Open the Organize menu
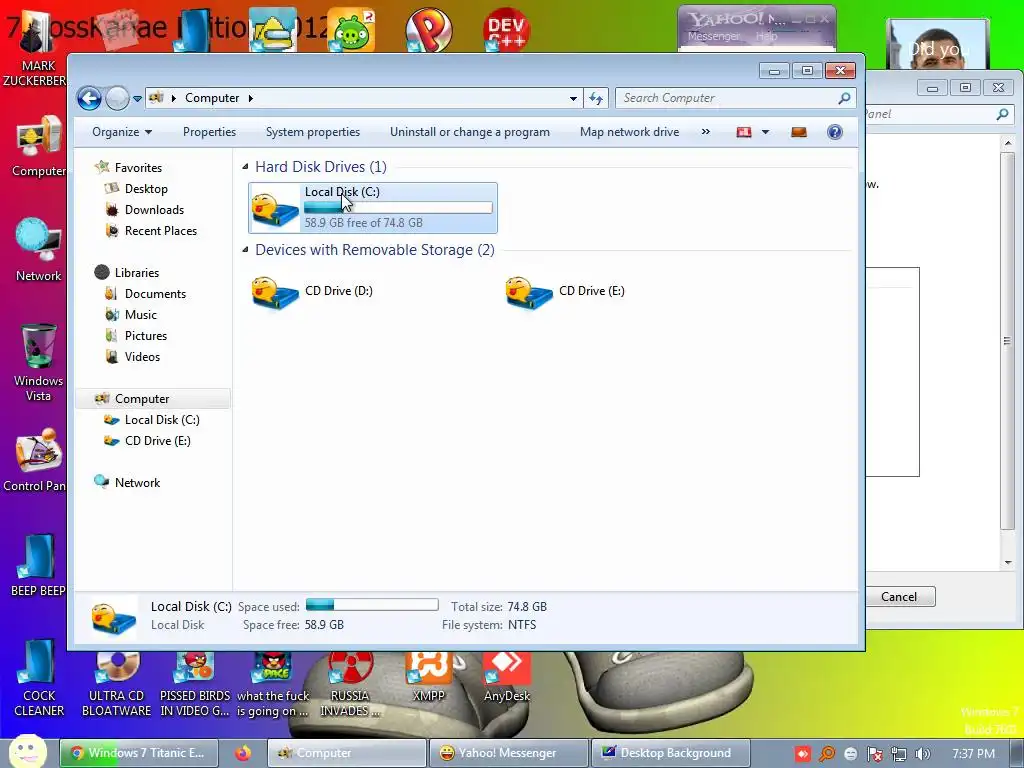1024x768 pixels. click(x=122, y=132)
